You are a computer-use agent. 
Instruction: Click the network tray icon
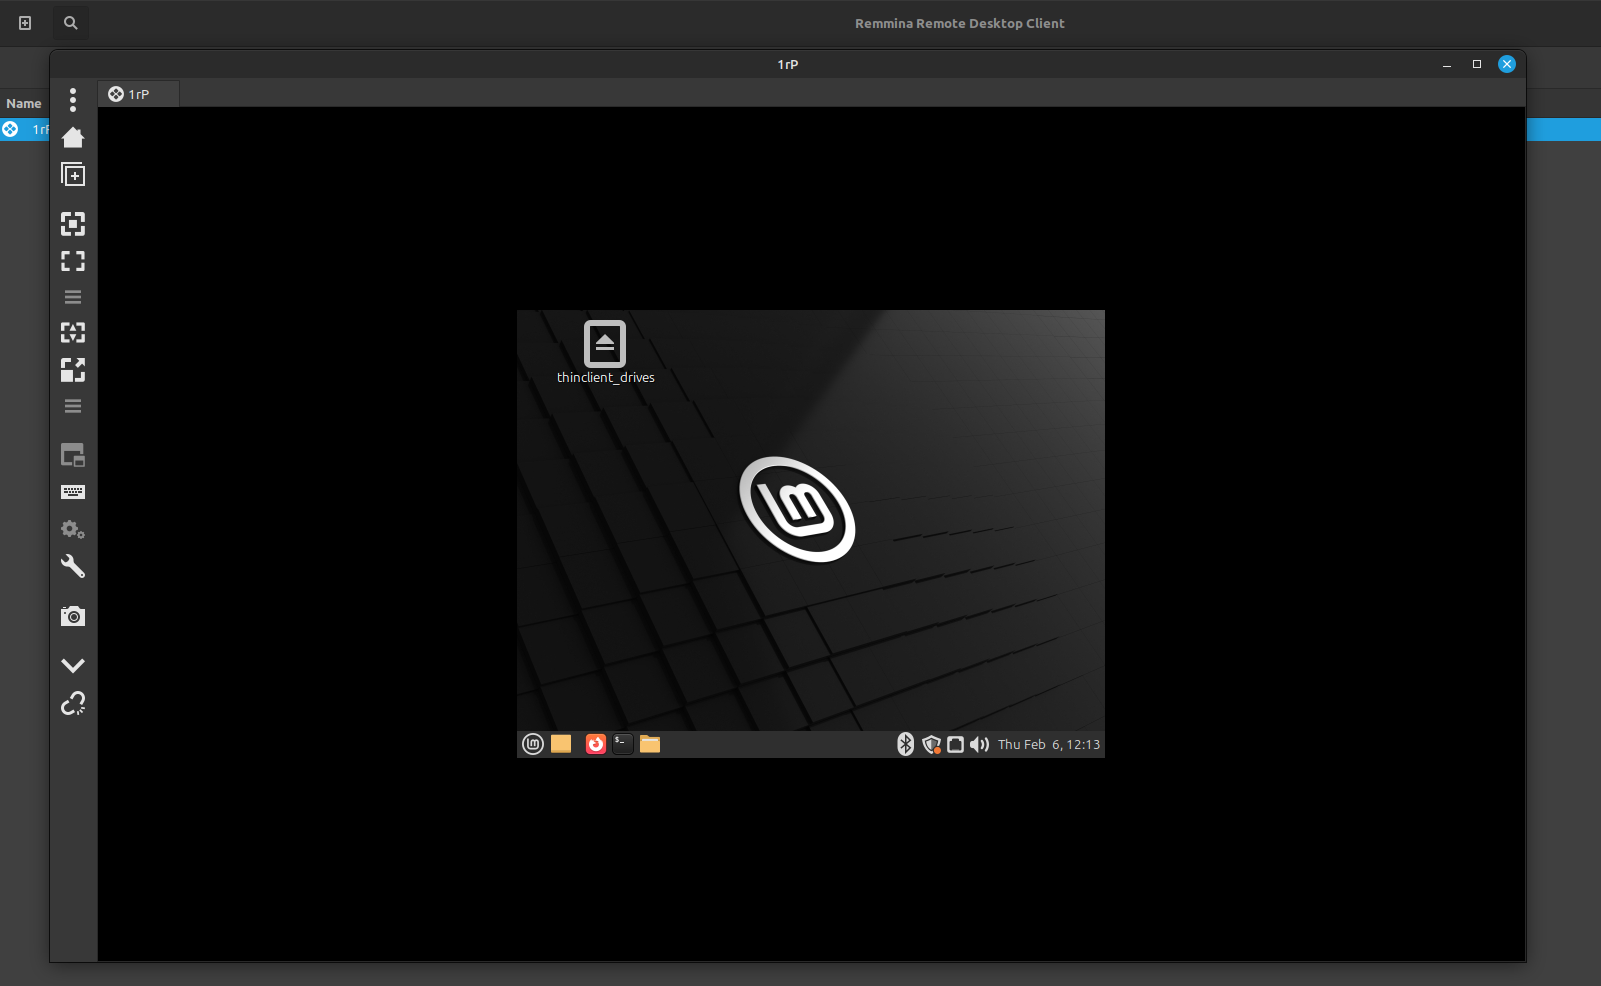coord(956,744)
